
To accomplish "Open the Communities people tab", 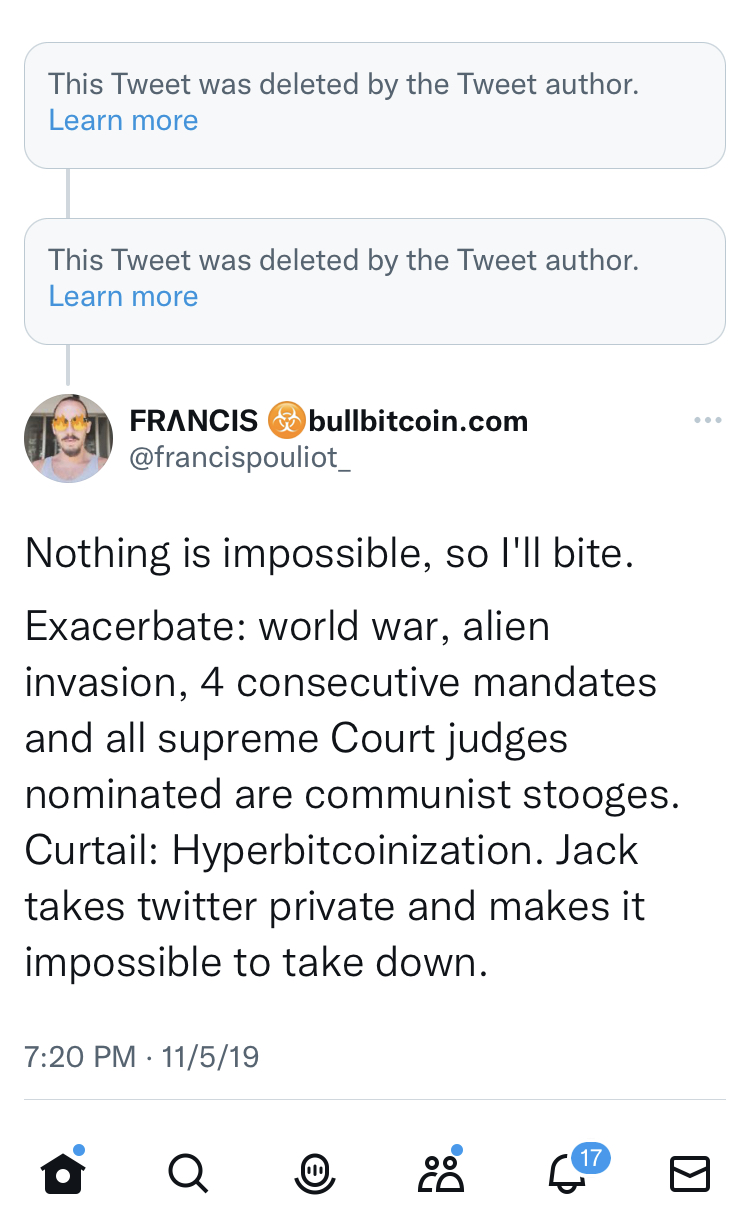I will tap(440, 1173).
